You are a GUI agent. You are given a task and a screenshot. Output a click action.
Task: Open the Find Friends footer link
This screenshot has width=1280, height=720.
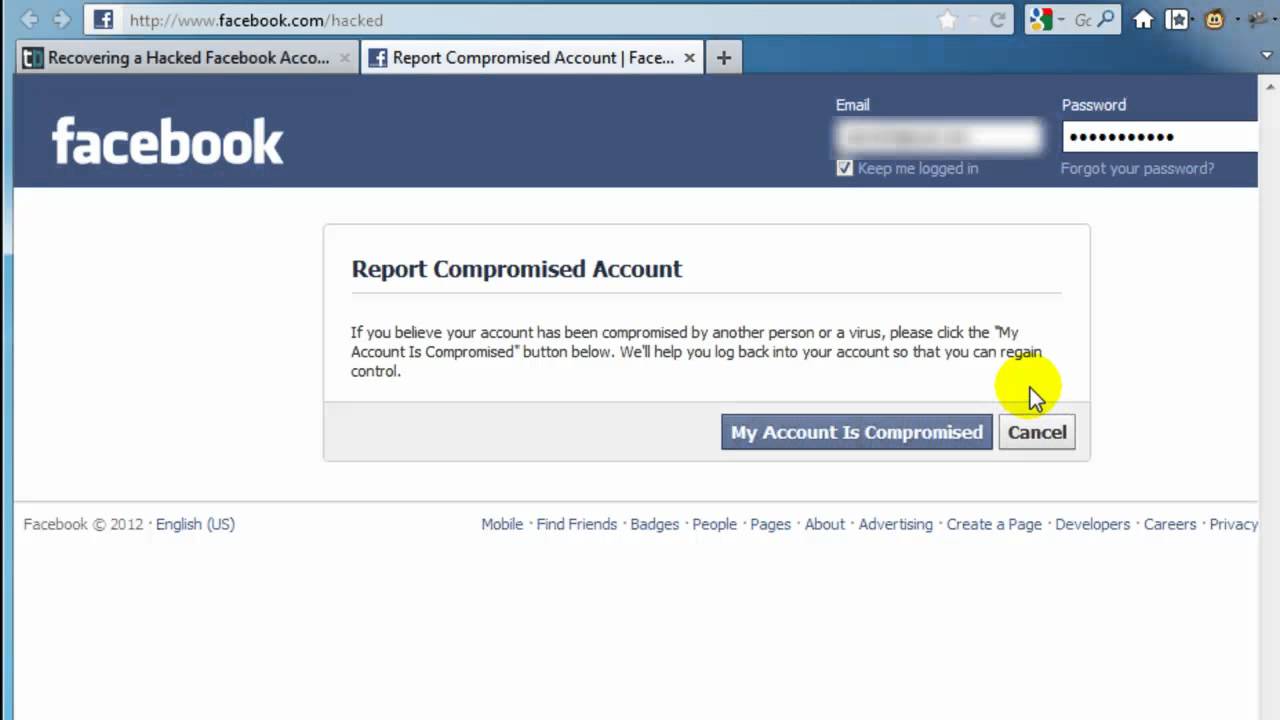(x=577, y=524)
